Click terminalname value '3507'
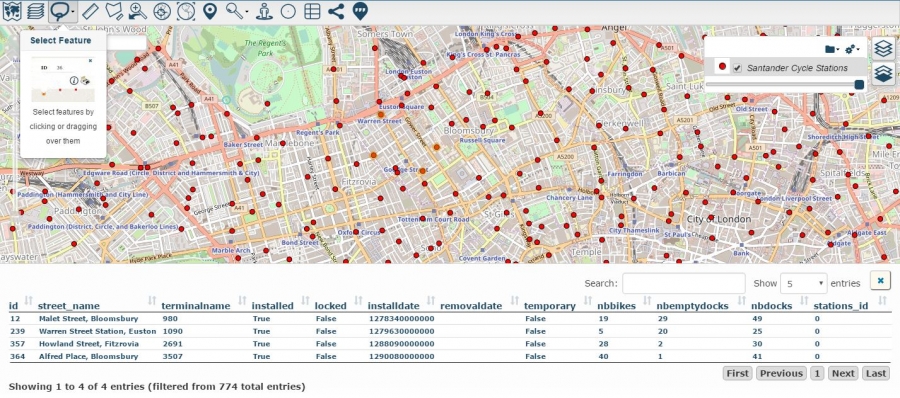The image size is (900, 398). 173,357
